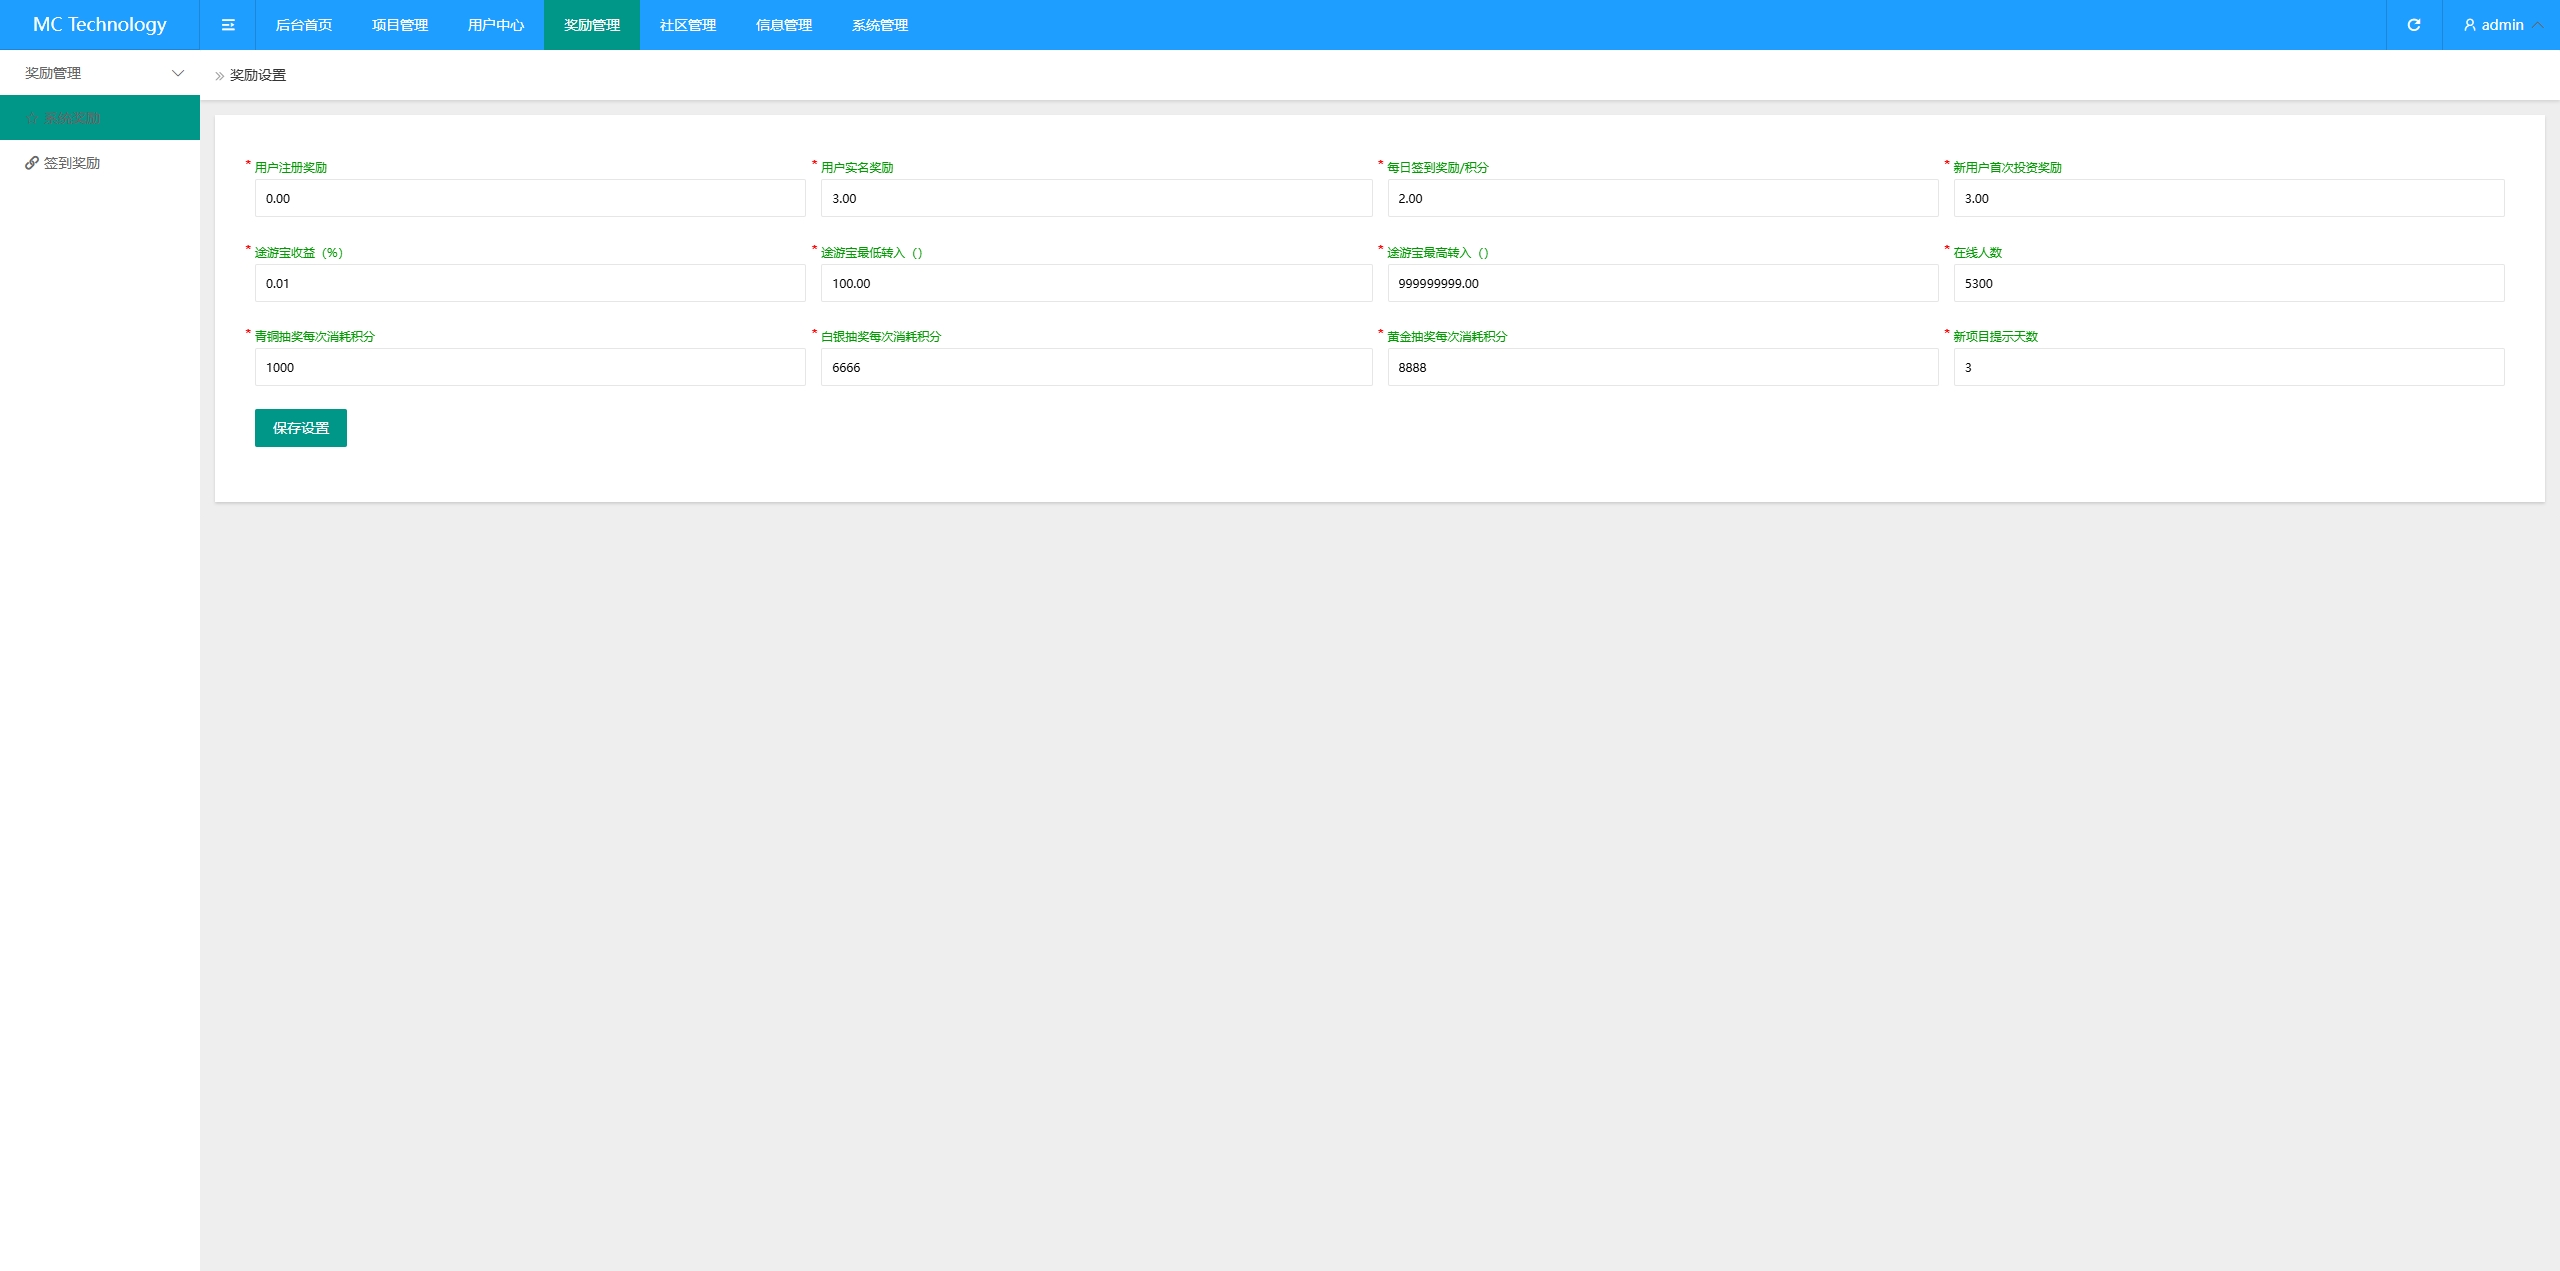Collapse the 奖励管理 sidebar group chevron
The height and width of the screenshot is (1271, 2560).
178,73
